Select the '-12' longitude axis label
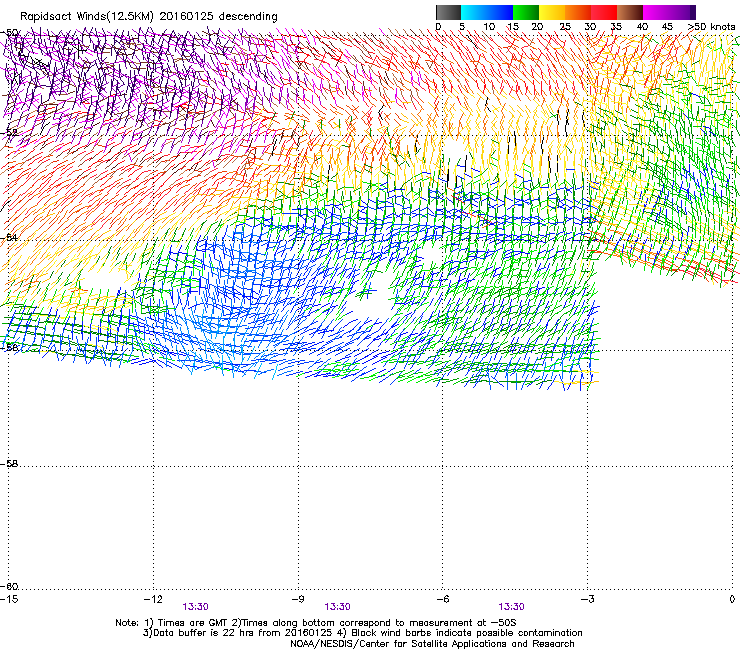This screenshot has height=650, width=740. coord(153,599)
